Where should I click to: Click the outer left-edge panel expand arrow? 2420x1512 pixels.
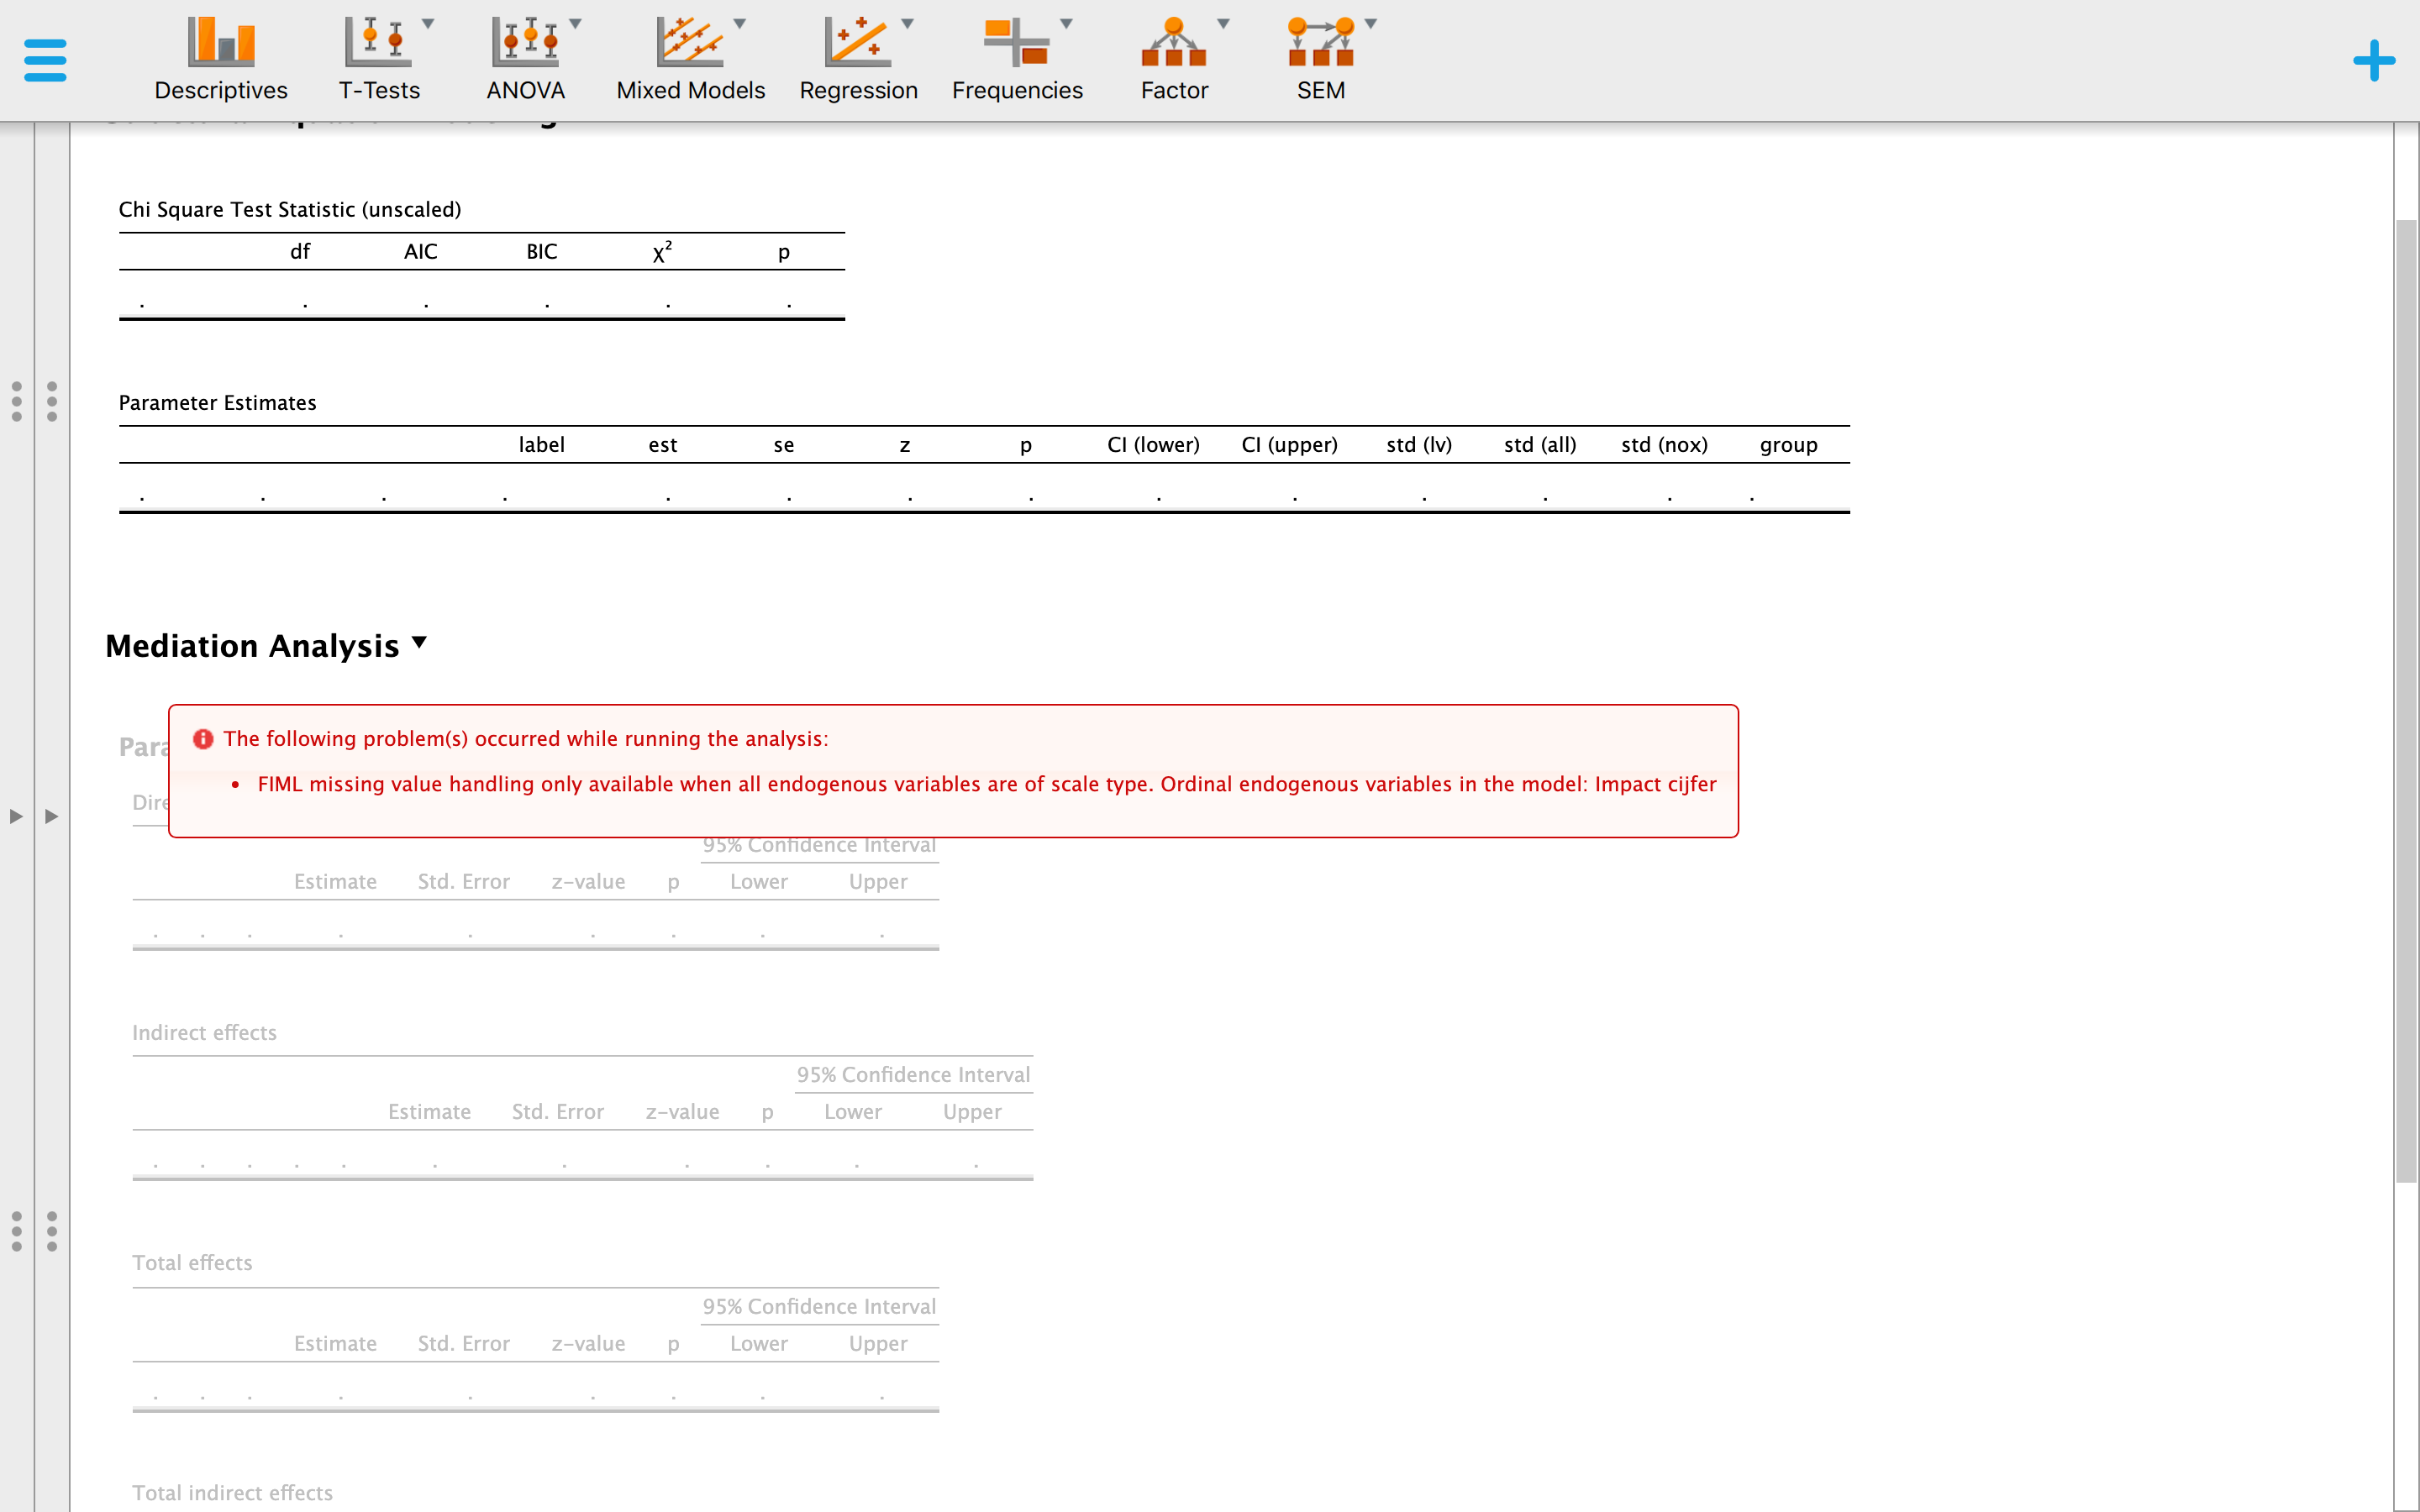tap(16, 816)
